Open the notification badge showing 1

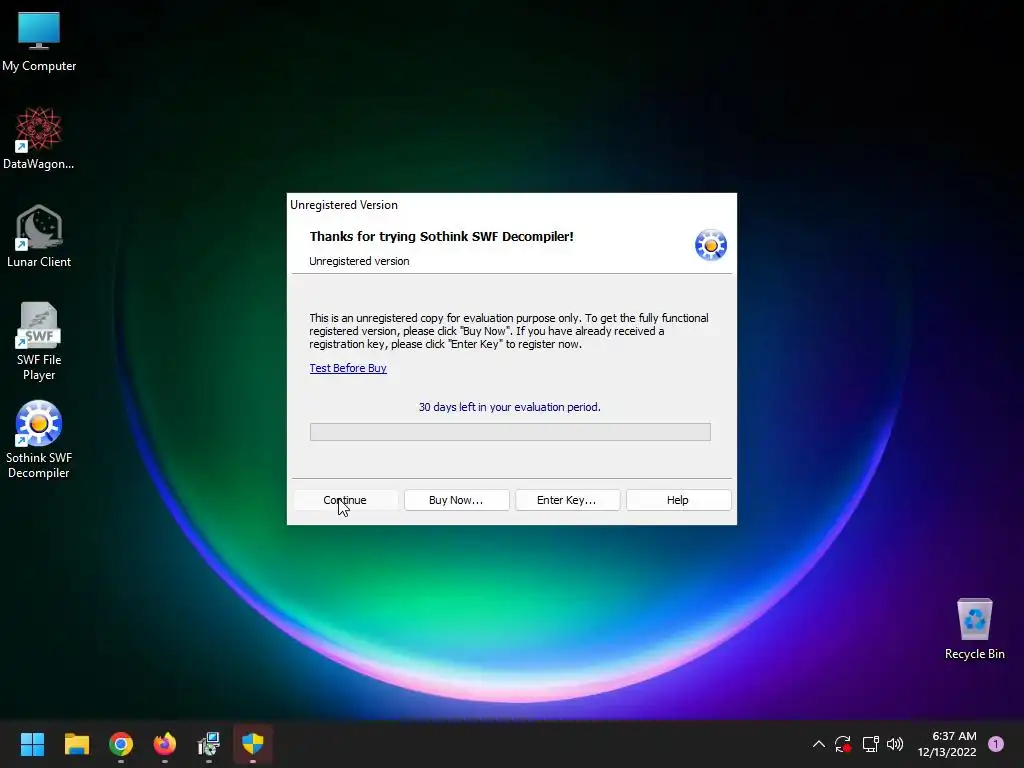pyautogui.click(x=996, y=744)
